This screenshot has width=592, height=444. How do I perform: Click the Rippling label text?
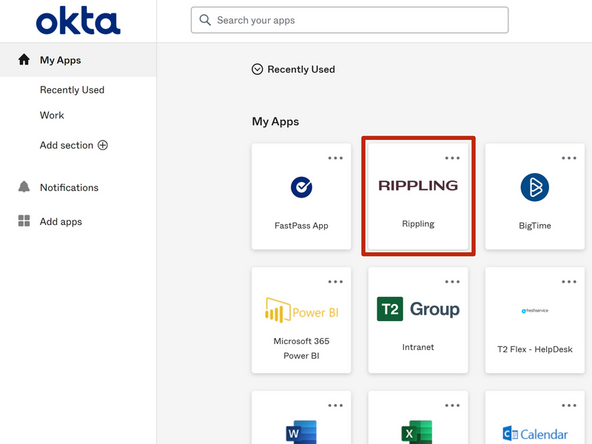tap(418, 224)
